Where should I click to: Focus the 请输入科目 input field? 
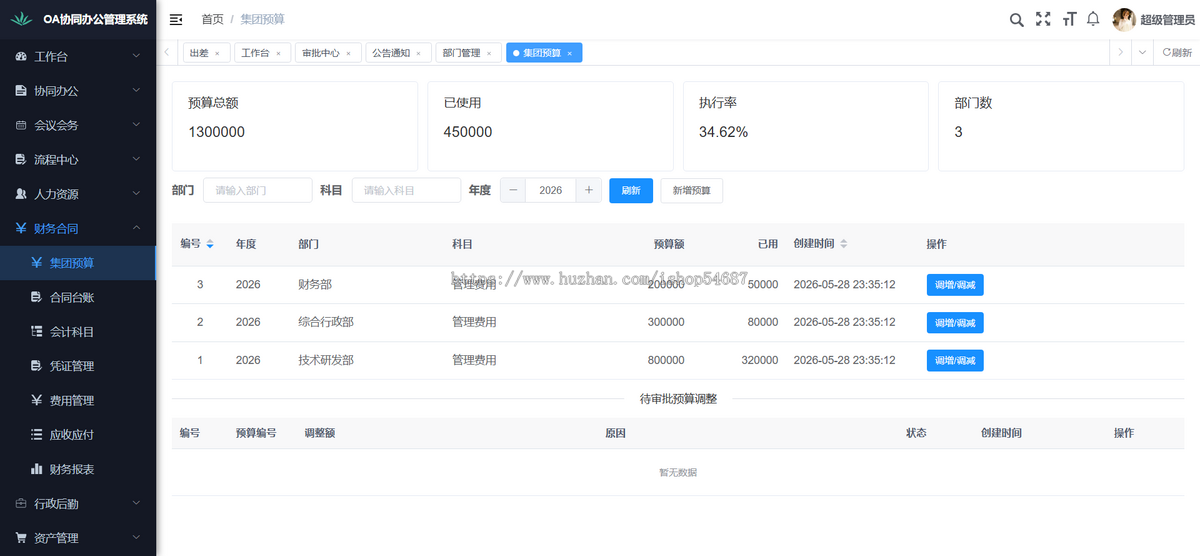[406, 190]
